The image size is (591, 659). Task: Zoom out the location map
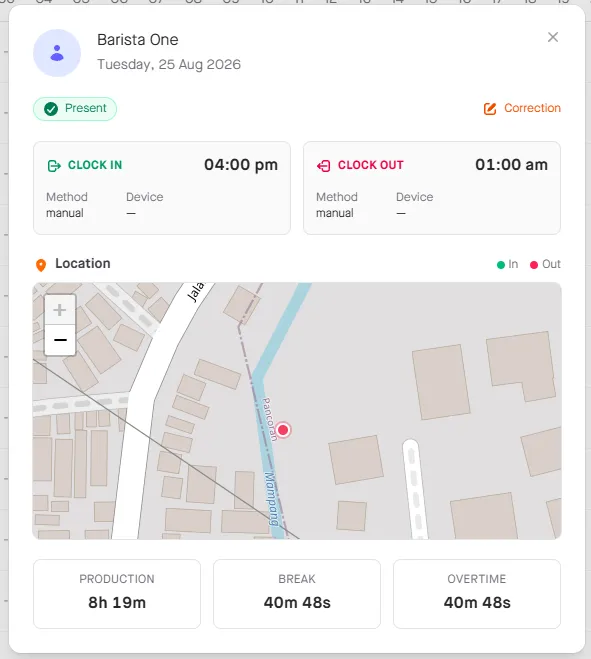(x=60, y=340)
